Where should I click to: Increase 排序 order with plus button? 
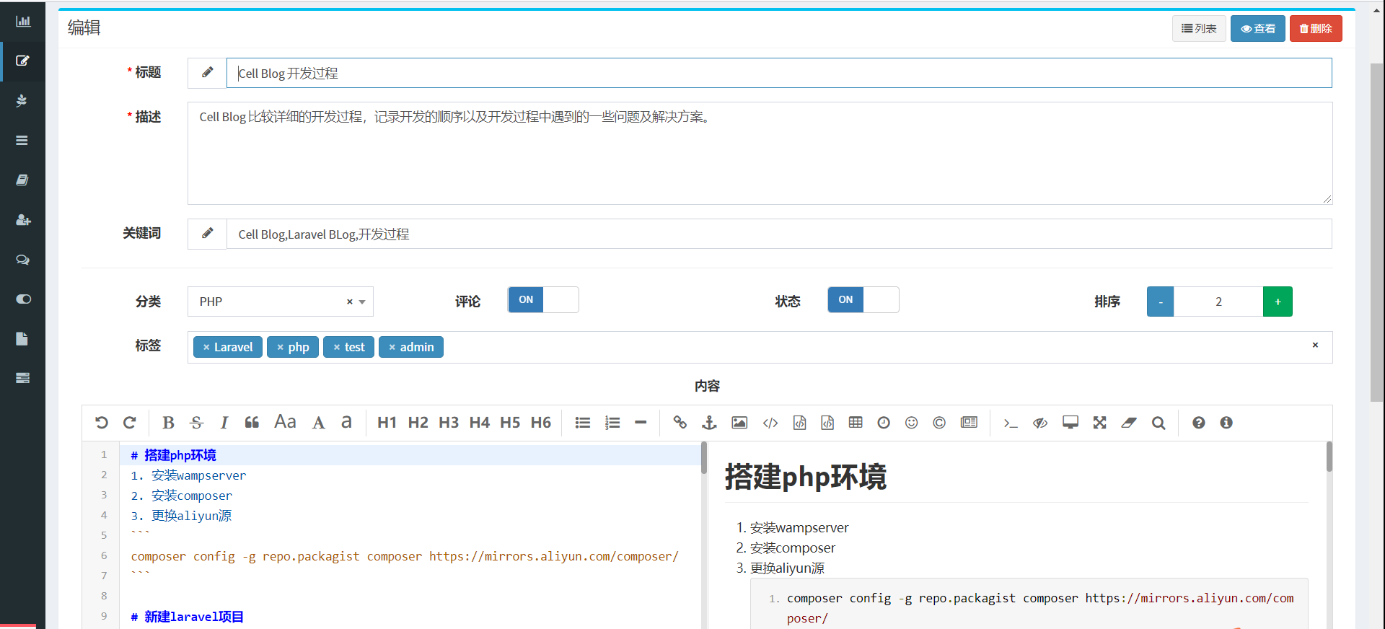pos(1278,301)
